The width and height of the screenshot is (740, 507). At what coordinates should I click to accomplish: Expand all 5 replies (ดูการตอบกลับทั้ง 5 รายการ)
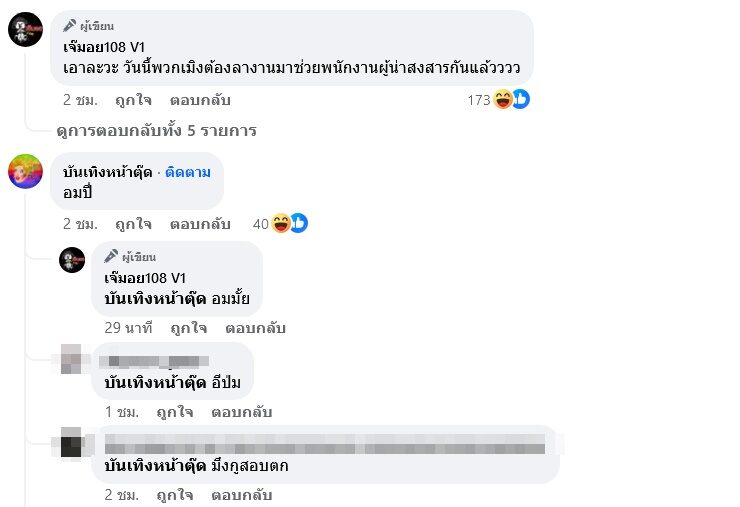click(156, 130)
